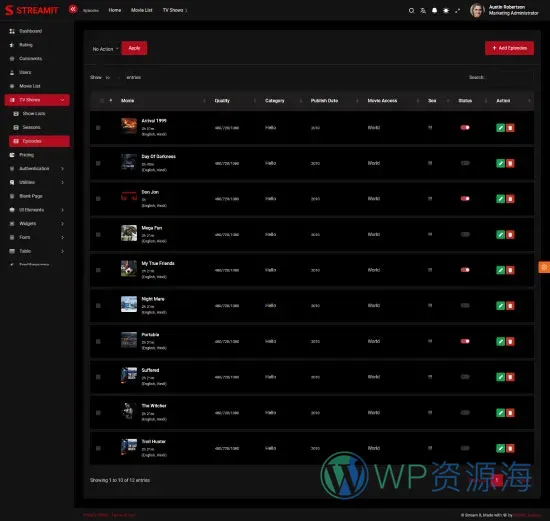Image resolution: width=550 pixels, height=521 pixels.
Task: Open Movie List in the top navigation
Action: point(142,10)
